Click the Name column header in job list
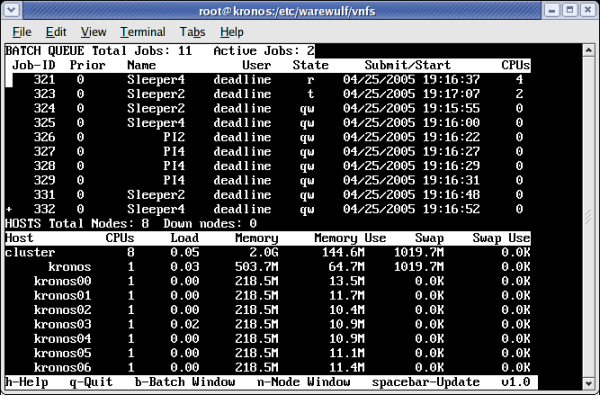This screenshot has width=600, height=395. pyautogui.click(x=142, y=65)
